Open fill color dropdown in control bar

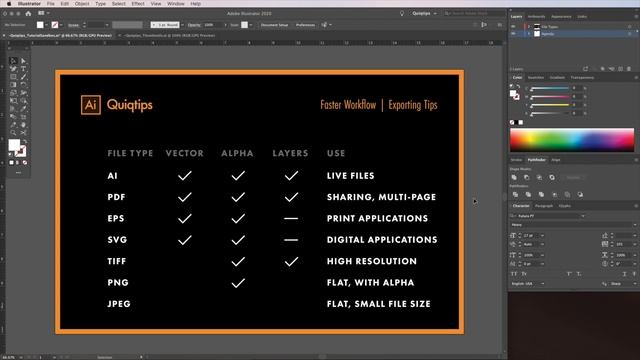point(47,25)
